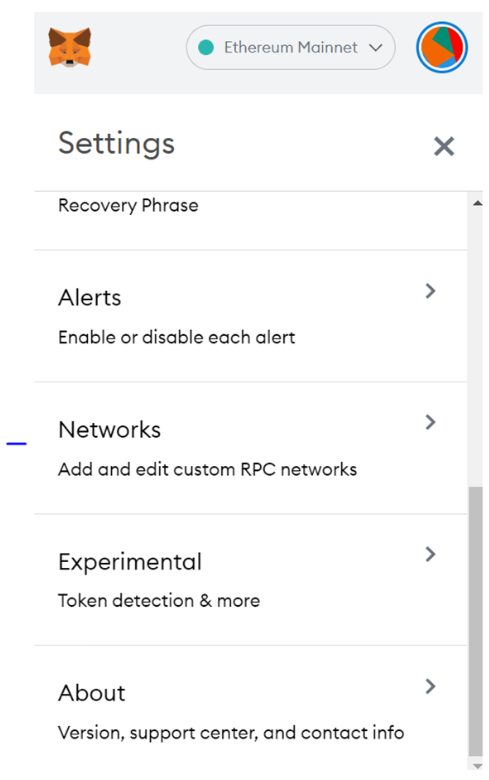Click the Recovery Phrase text
The width and height of the screenshot is (489, 780).
click(x=128, y=205)
